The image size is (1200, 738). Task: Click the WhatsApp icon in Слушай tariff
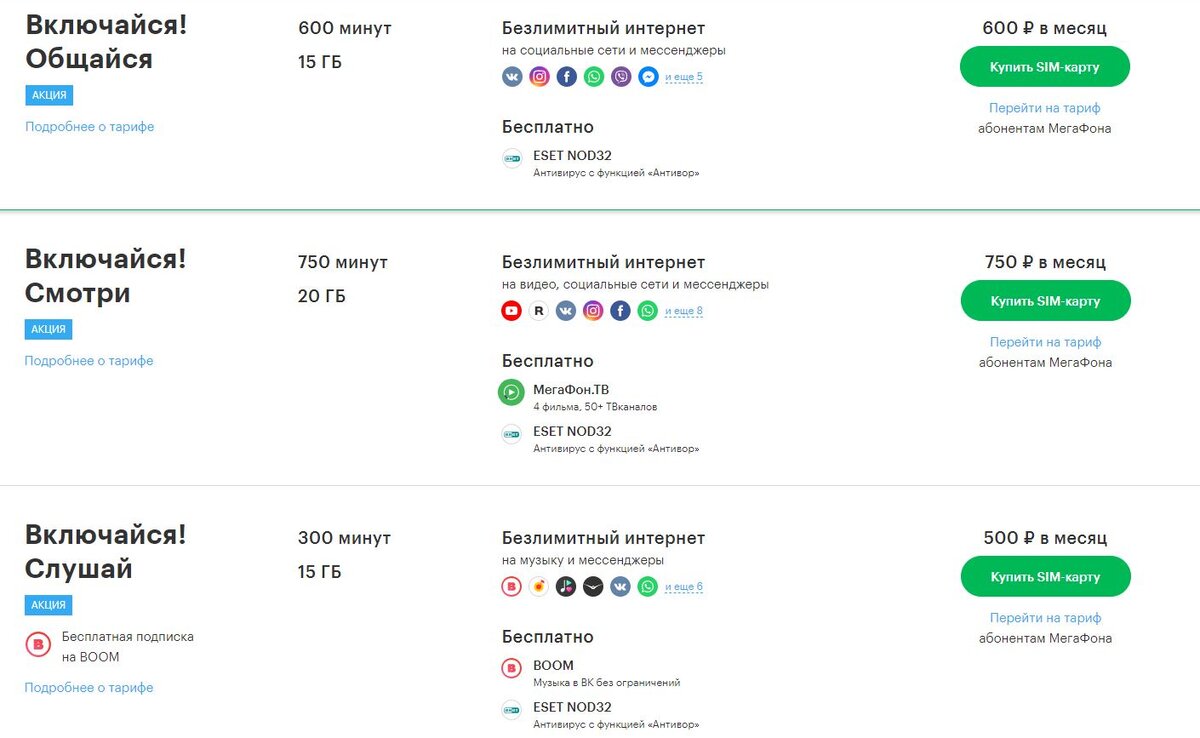click(648, 587)
